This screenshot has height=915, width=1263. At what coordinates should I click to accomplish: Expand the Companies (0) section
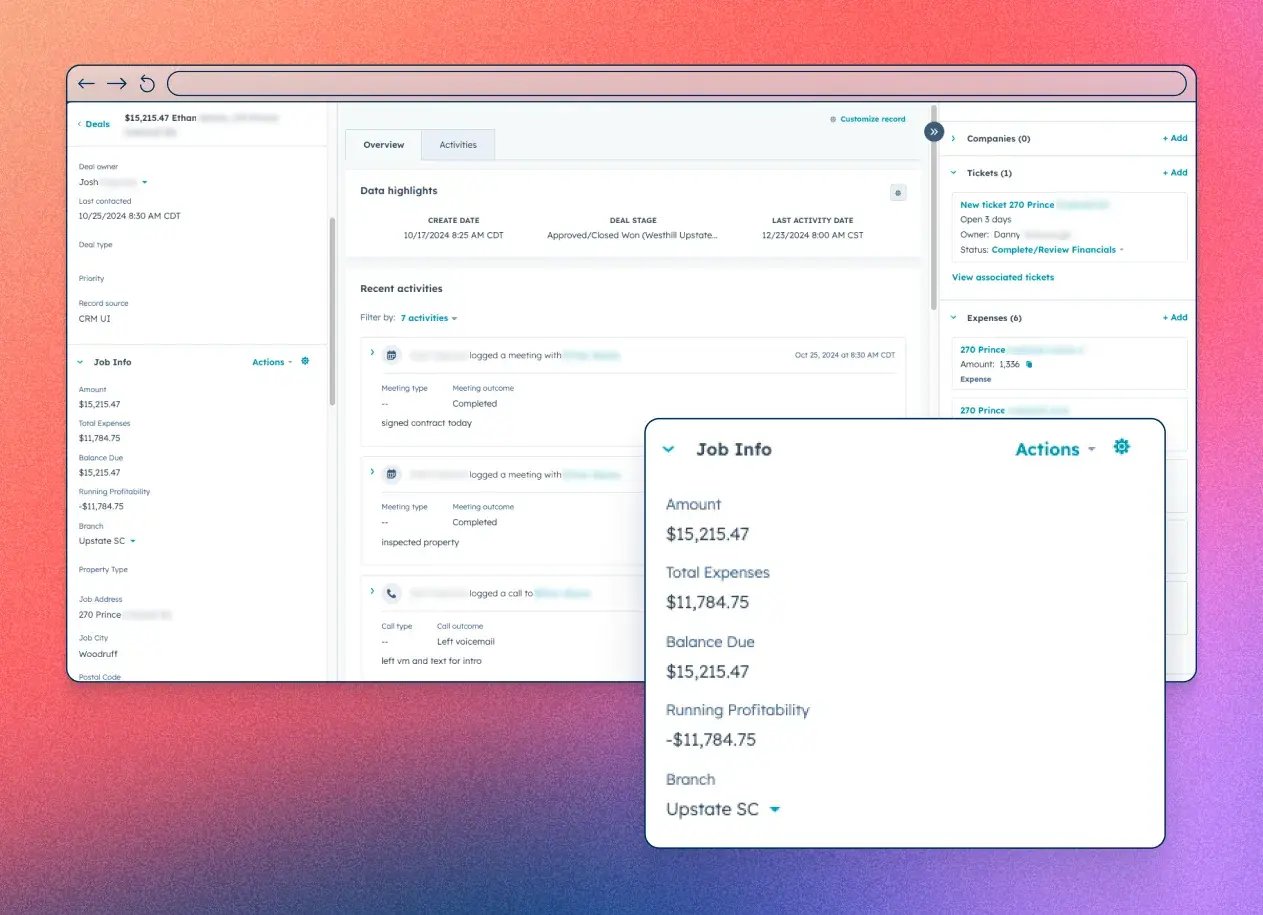click(953, 138)
